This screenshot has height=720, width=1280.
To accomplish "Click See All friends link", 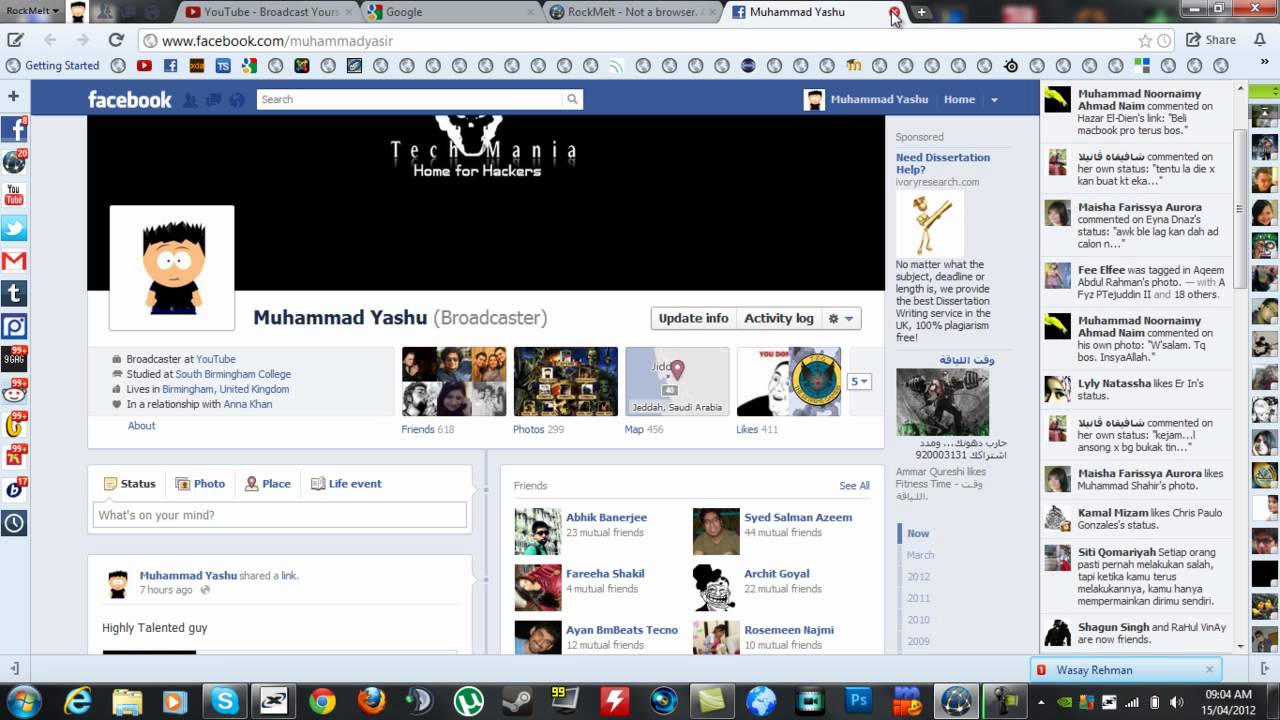I will 854,486.
